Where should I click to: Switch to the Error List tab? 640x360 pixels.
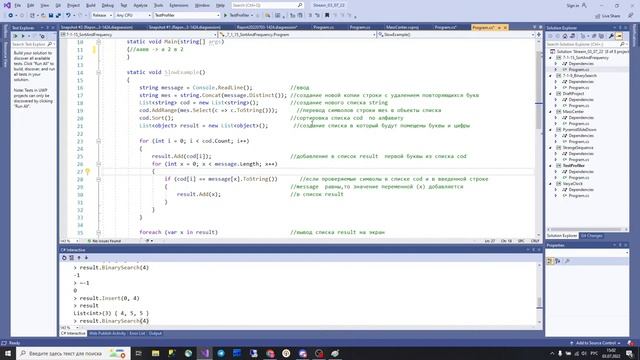[x=137, y=333]
